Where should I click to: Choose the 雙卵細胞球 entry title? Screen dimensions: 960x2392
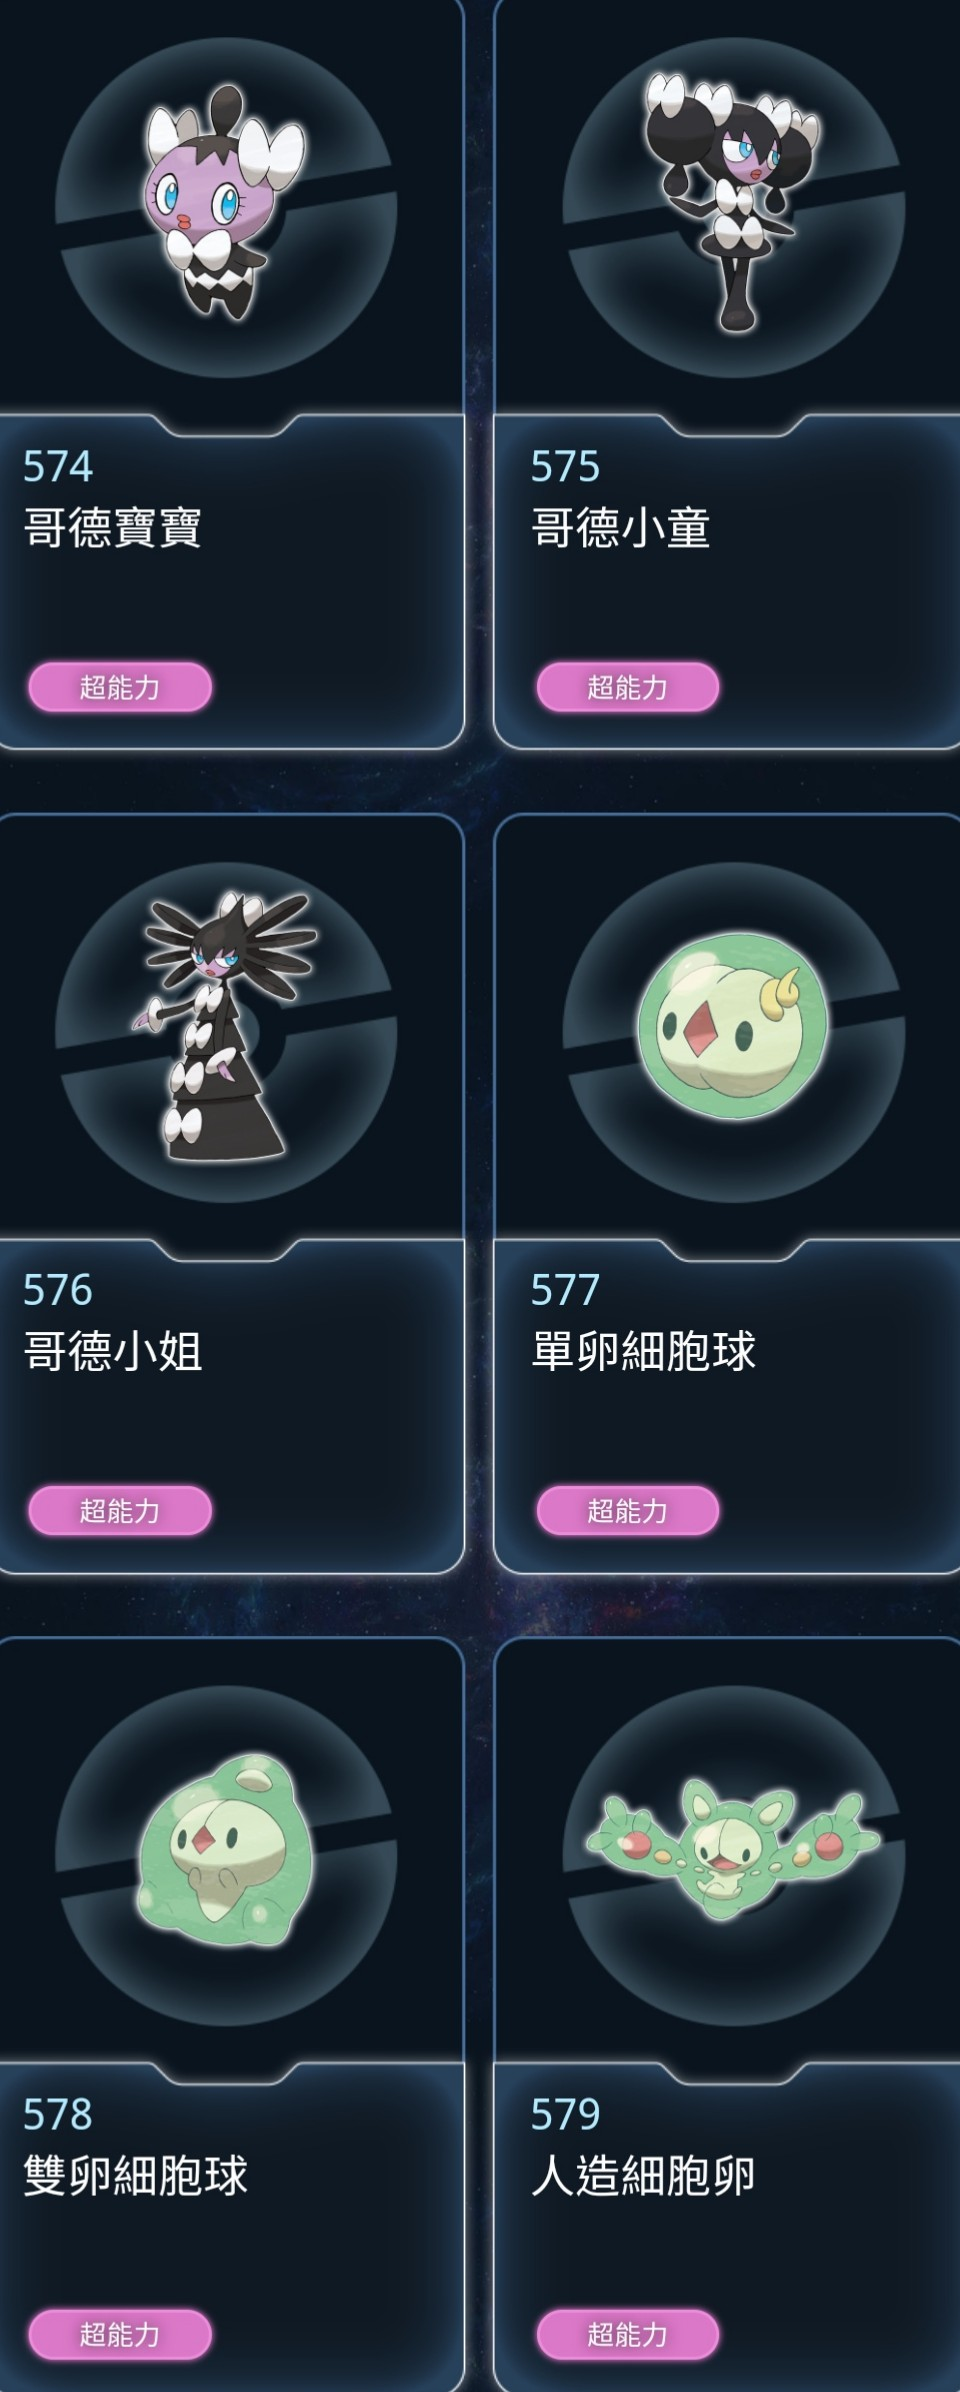pos(136,2175)
